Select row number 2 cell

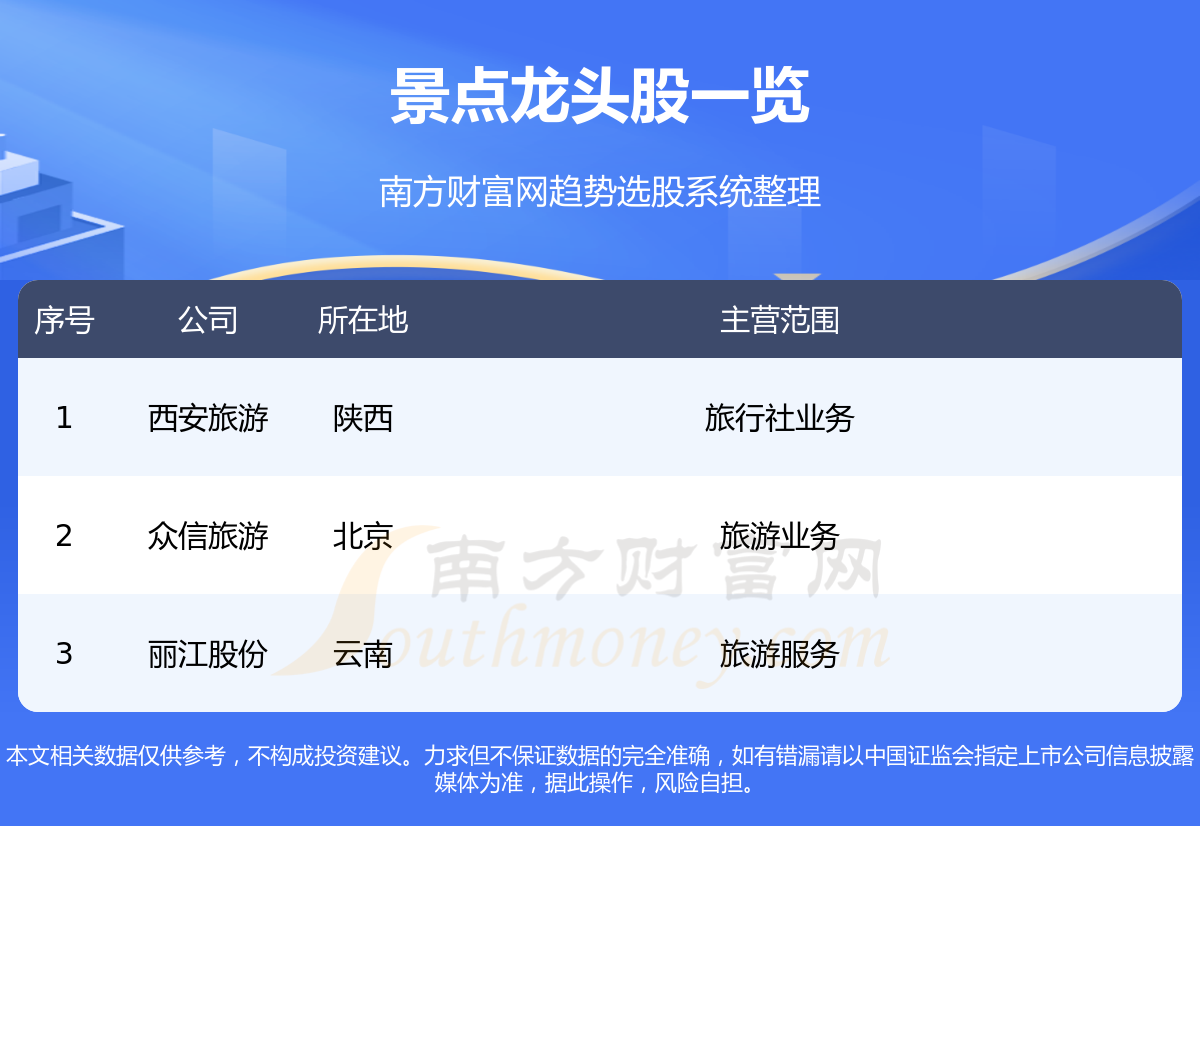click(x=64, y=535)
